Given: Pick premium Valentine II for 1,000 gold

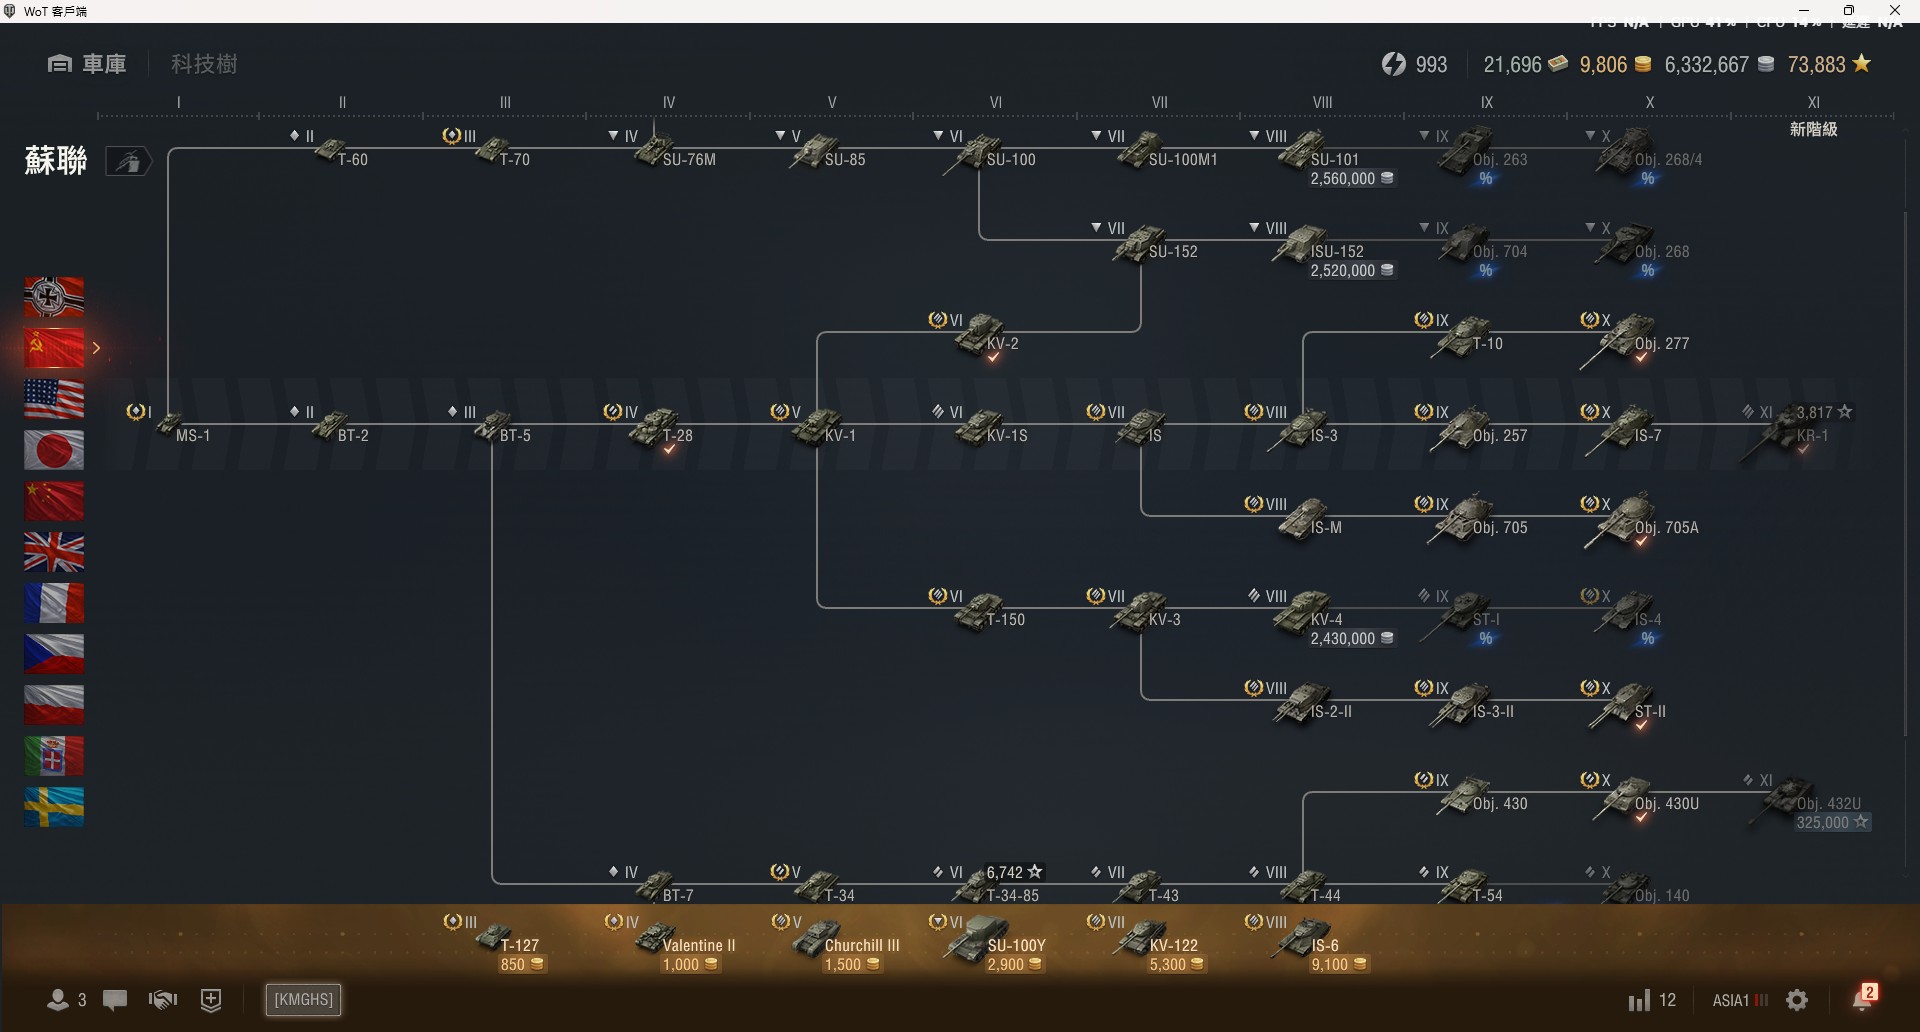Looking at the screenshot, I should (672, 942).
